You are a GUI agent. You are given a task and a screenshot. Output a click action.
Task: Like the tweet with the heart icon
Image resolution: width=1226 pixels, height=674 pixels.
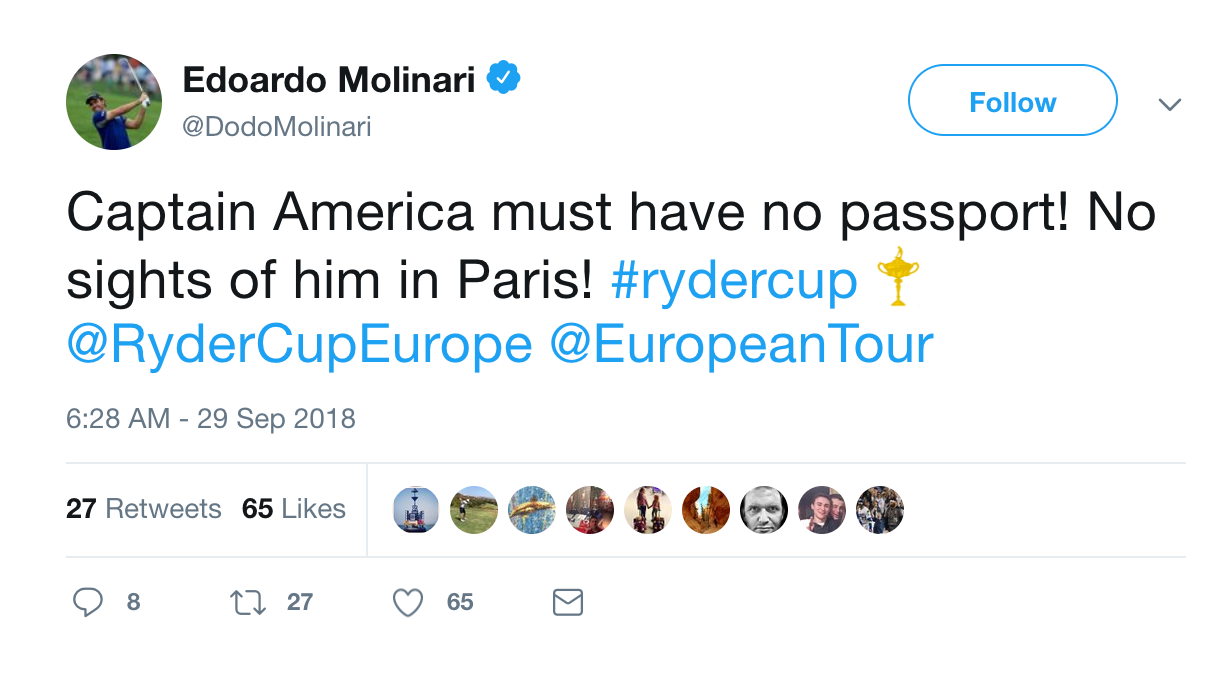click(408, 602)
